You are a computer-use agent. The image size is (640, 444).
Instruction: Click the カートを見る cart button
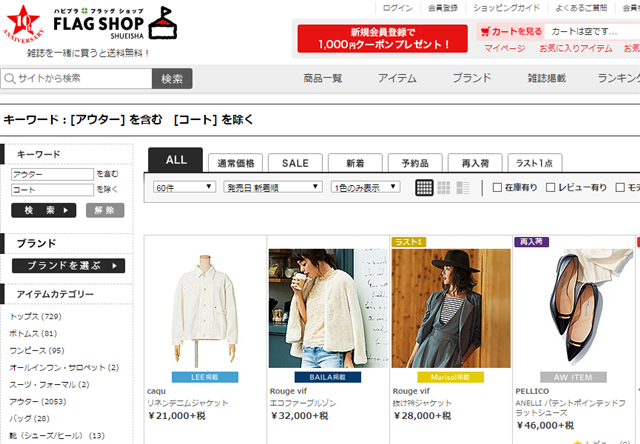pos(511,31)
